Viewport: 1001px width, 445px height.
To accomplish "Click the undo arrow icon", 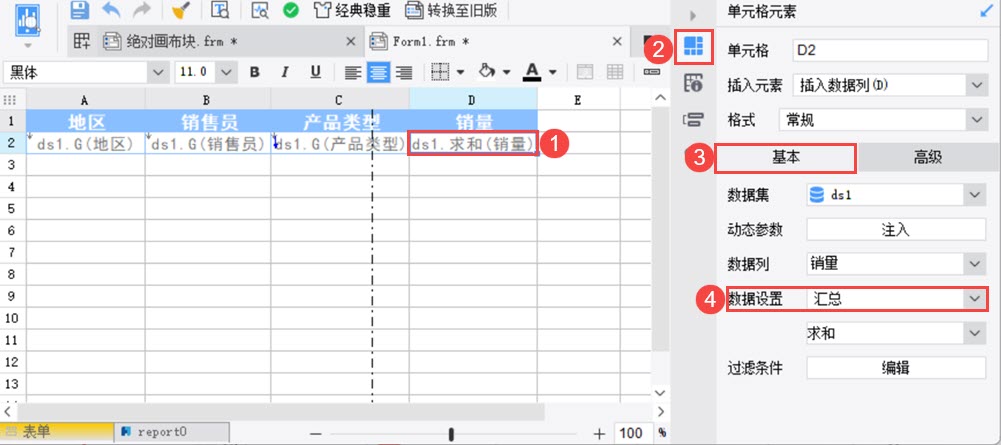I will click(x=111, y=10).
